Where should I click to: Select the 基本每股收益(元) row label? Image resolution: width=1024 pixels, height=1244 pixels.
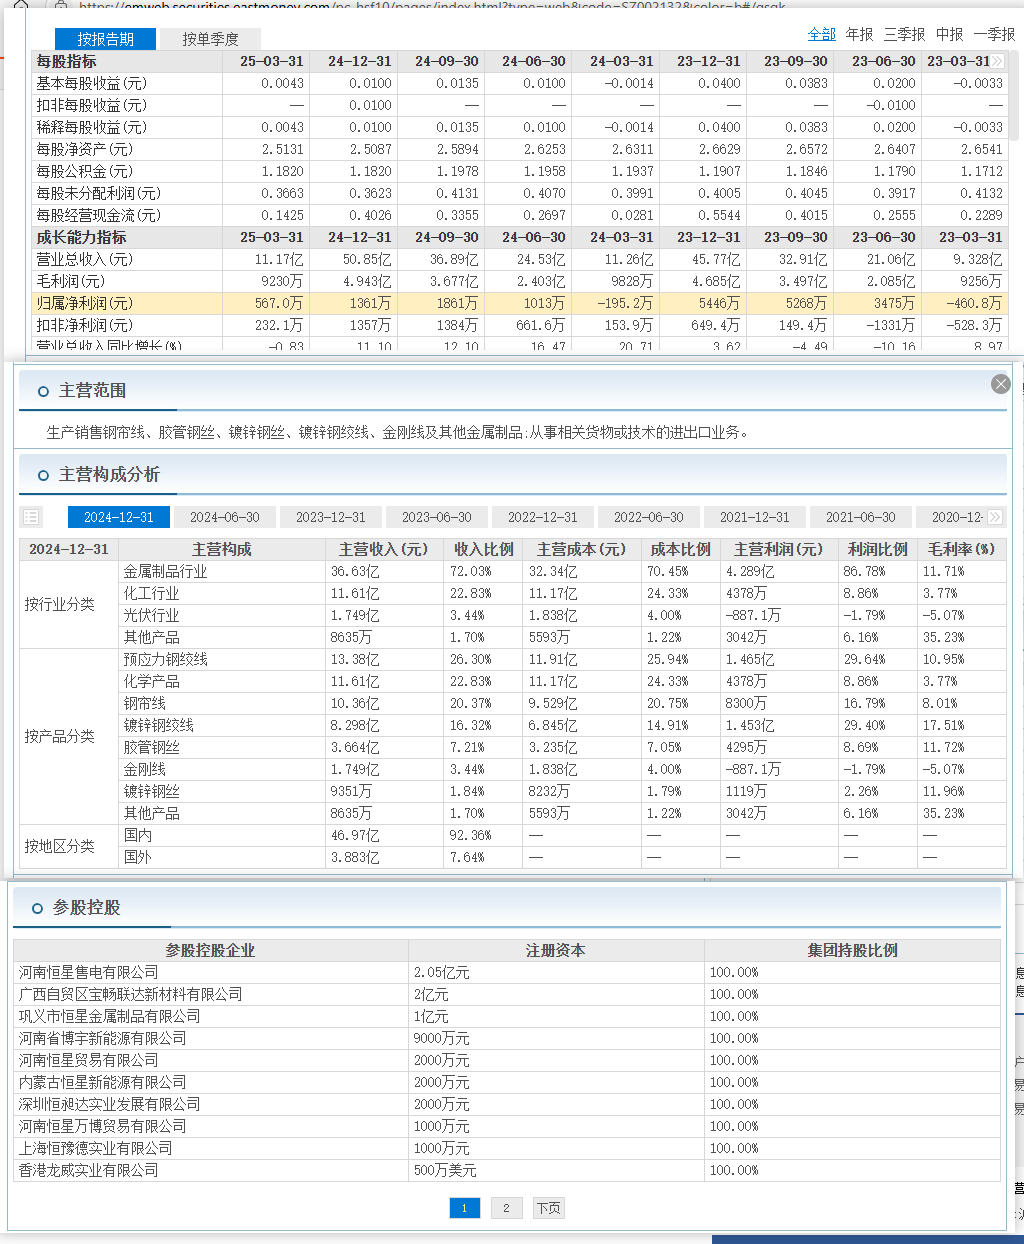point(91,83)
